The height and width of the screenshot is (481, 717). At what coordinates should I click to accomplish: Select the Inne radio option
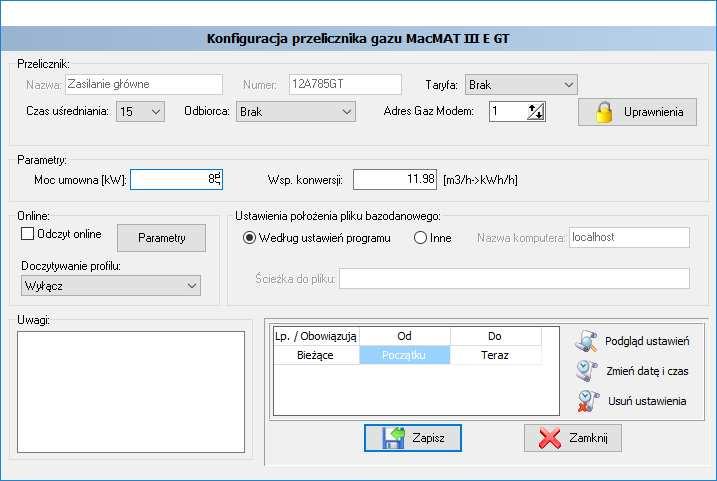(420, 238)
